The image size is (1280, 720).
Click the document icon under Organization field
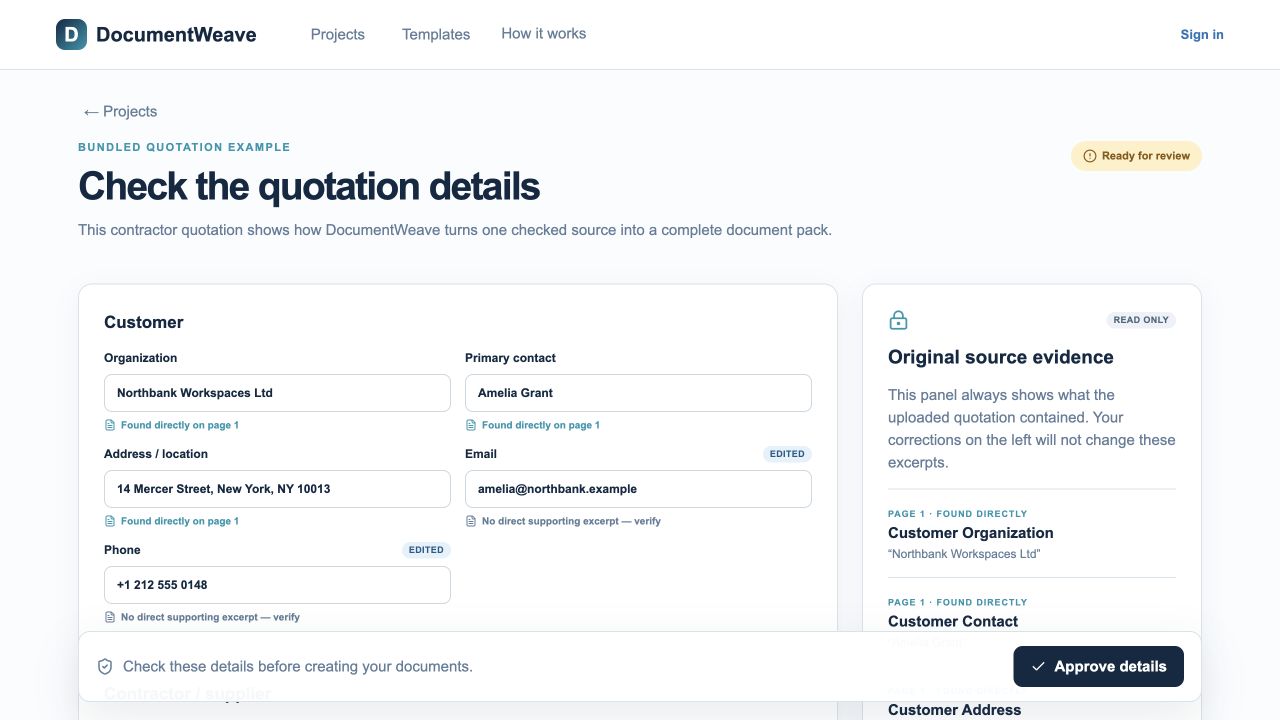(x=110, y=425)
